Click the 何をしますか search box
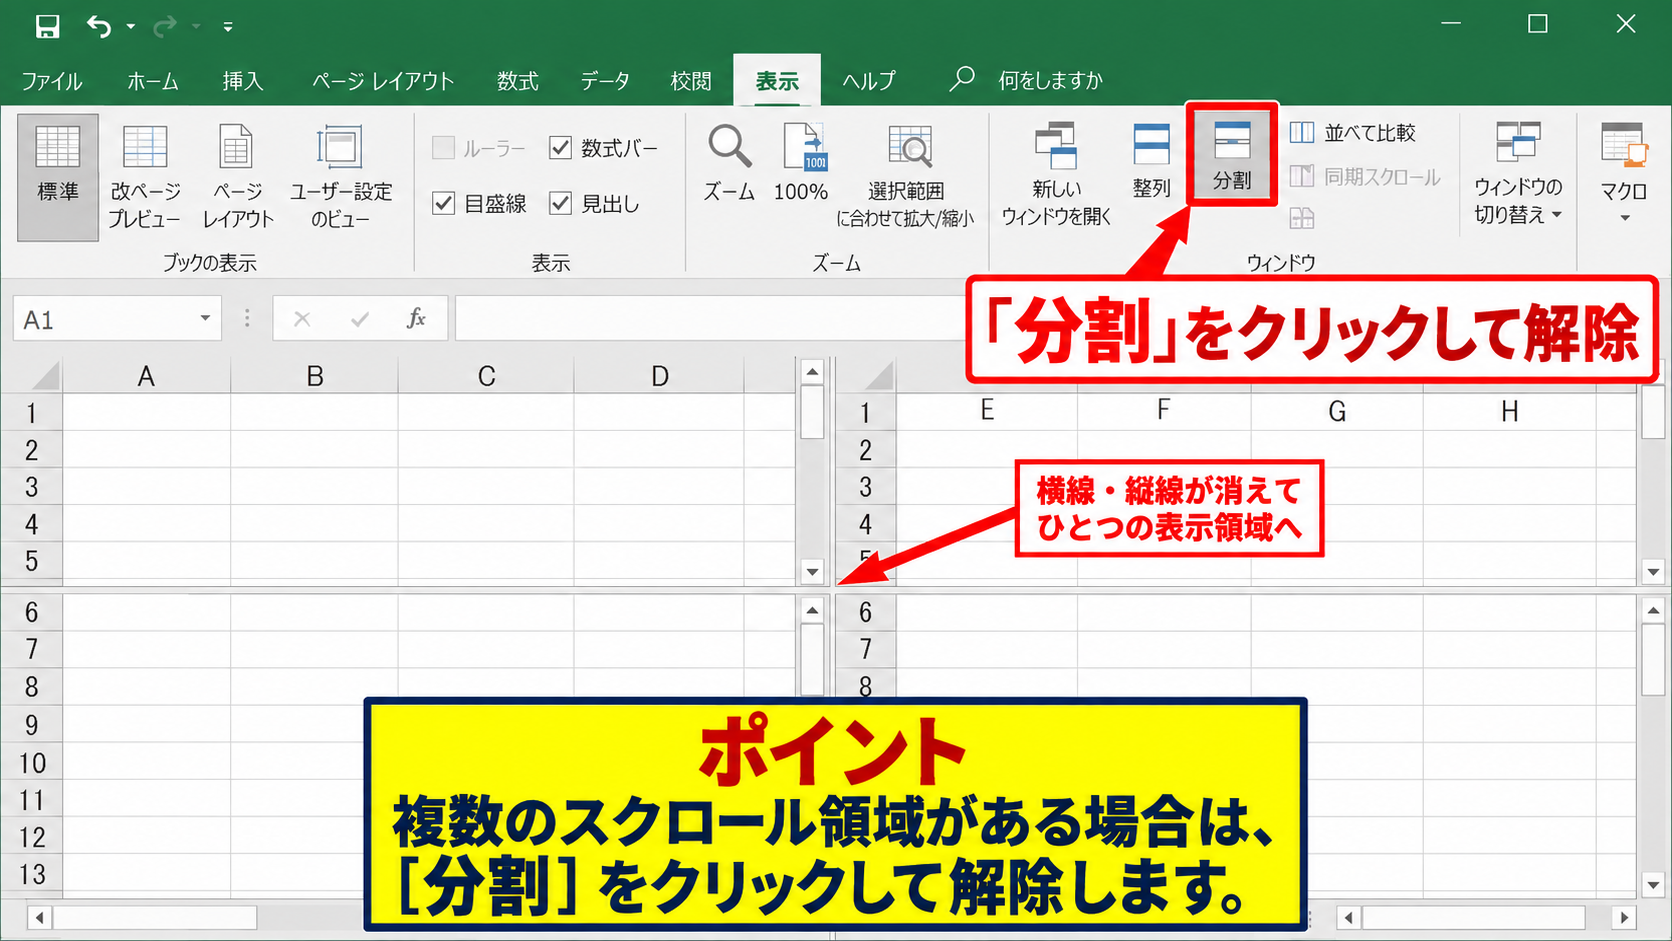Image resolution: width=1672 pixels, height=941 pixels. 1050,81
